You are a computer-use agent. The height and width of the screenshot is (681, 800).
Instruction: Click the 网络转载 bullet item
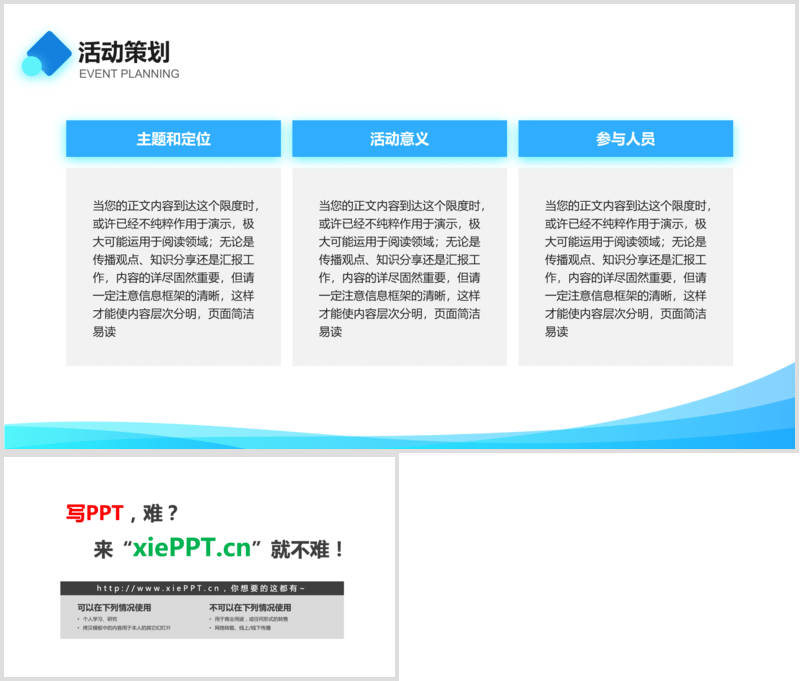click(x=229, y=628)
